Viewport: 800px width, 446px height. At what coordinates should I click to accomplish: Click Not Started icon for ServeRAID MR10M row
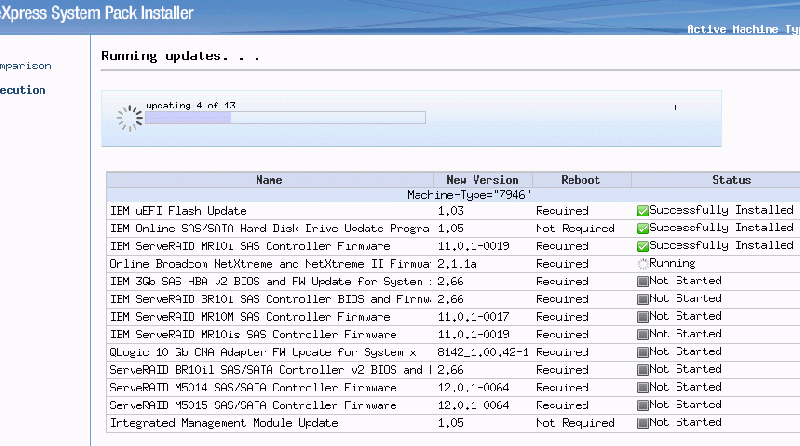642,317
